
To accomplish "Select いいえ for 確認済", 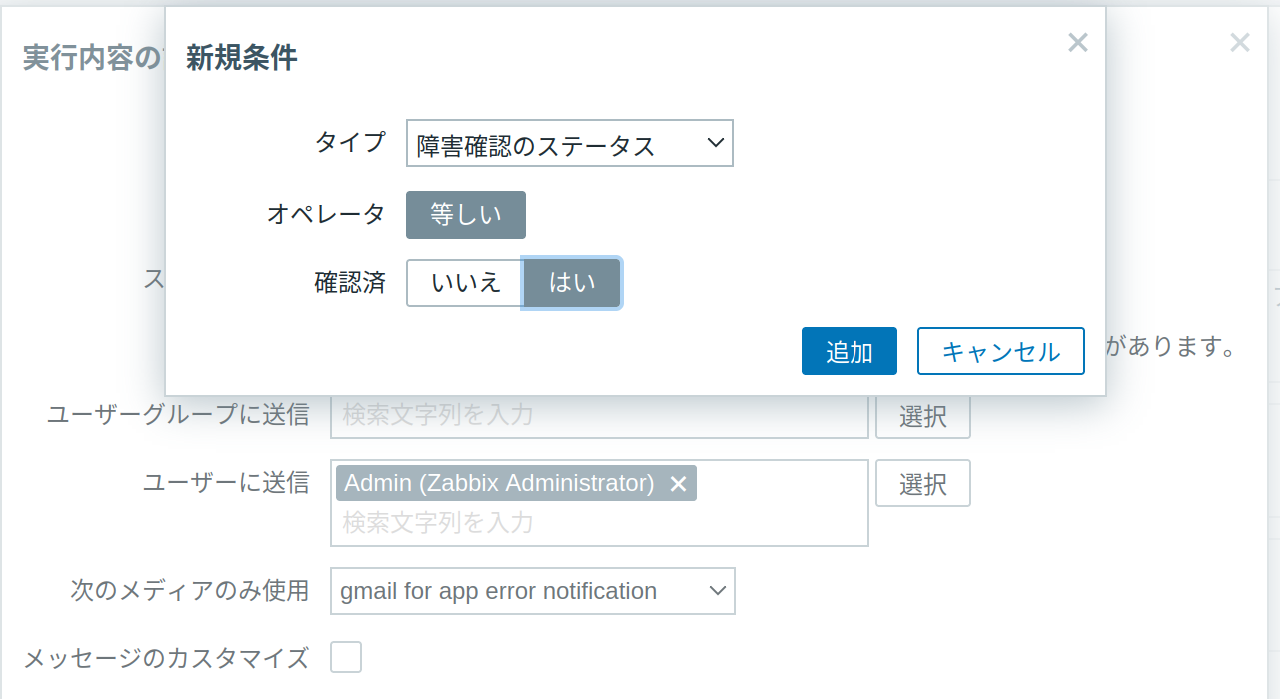I will tap(464, 283).
